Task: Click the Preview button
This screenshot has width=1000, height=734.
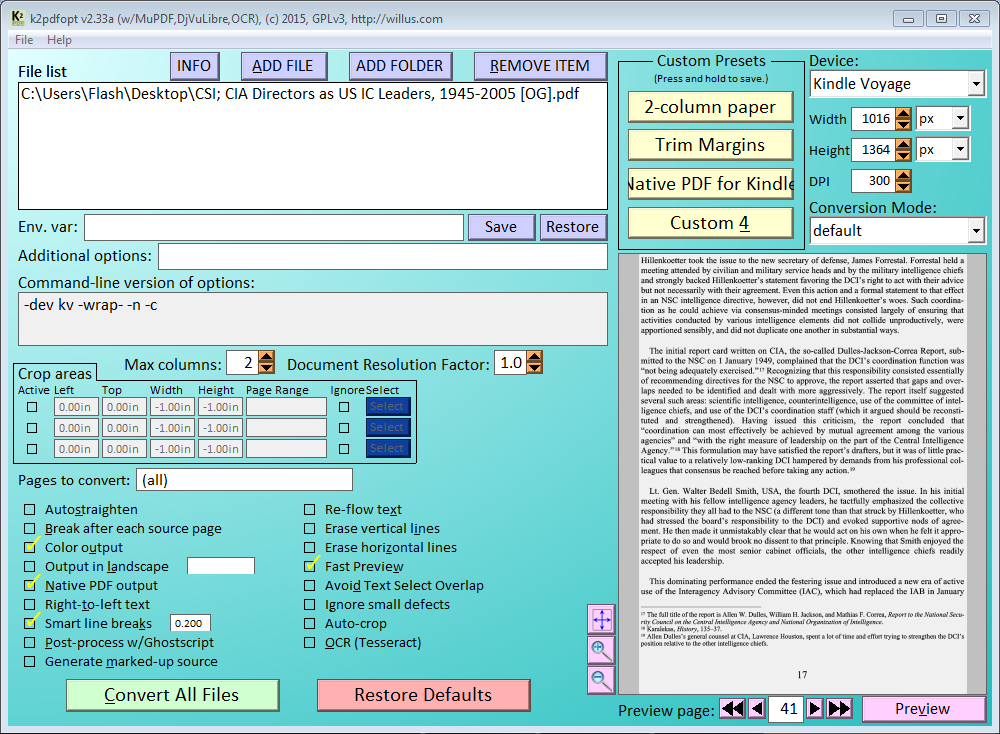Action: (x=922, y=708)
